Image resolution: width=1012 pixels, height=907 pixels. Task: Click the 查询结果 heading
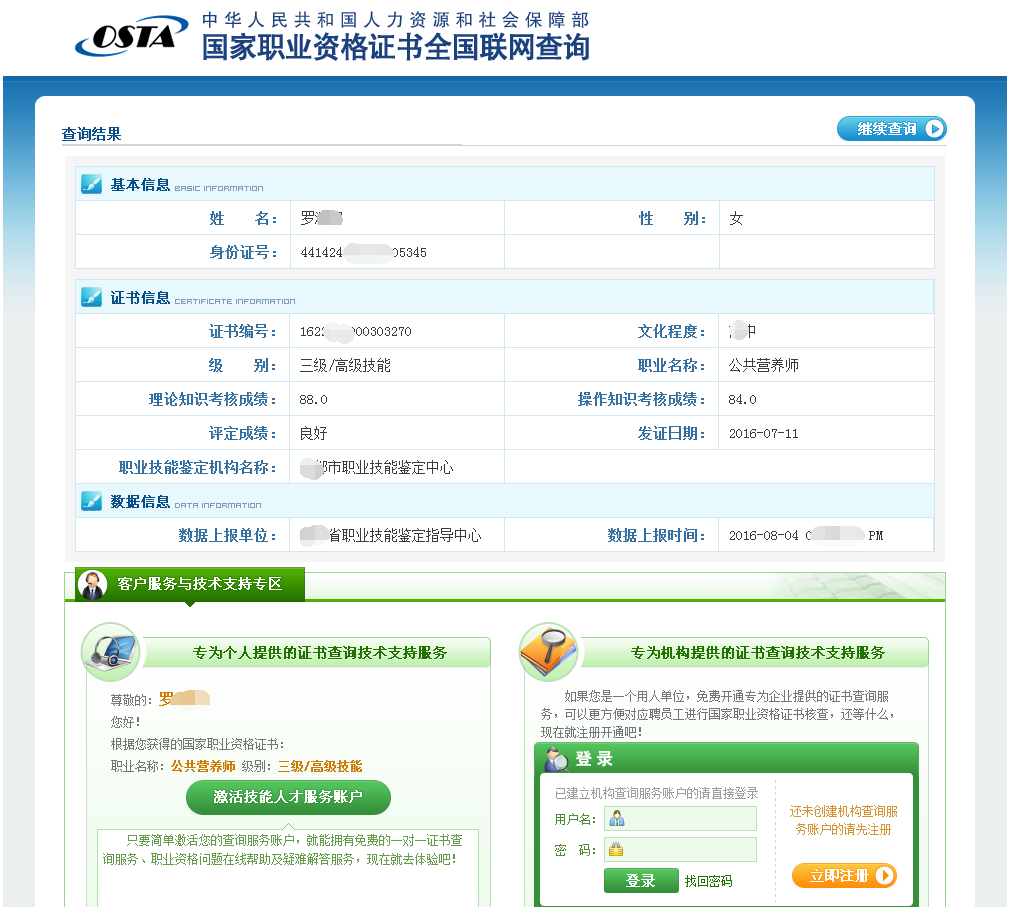pos(91,134)
